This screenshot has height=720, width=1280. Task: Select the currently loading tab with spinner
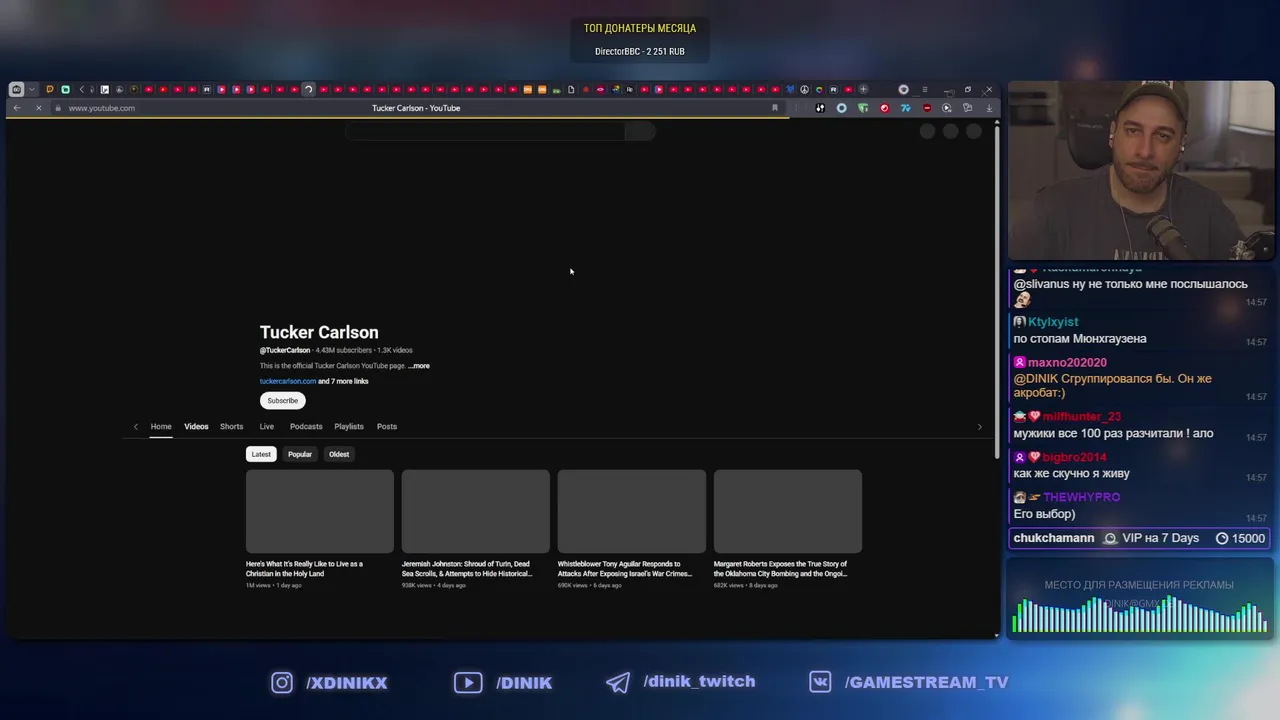coord(308,89)
